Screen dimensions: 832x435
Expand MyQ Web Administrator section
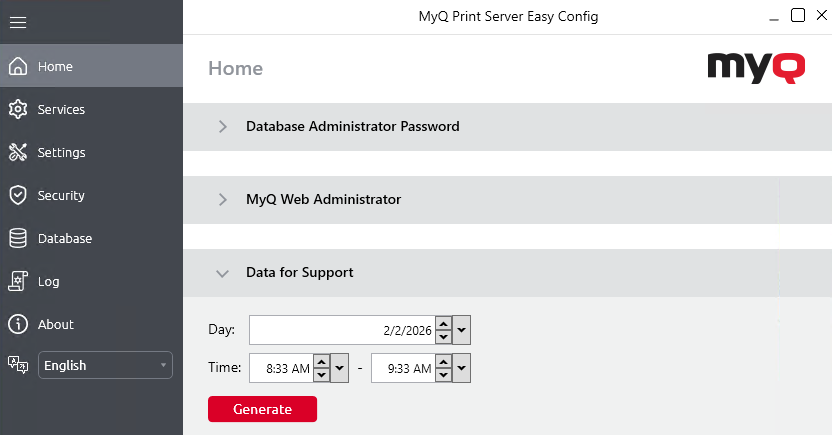(223, 200)
